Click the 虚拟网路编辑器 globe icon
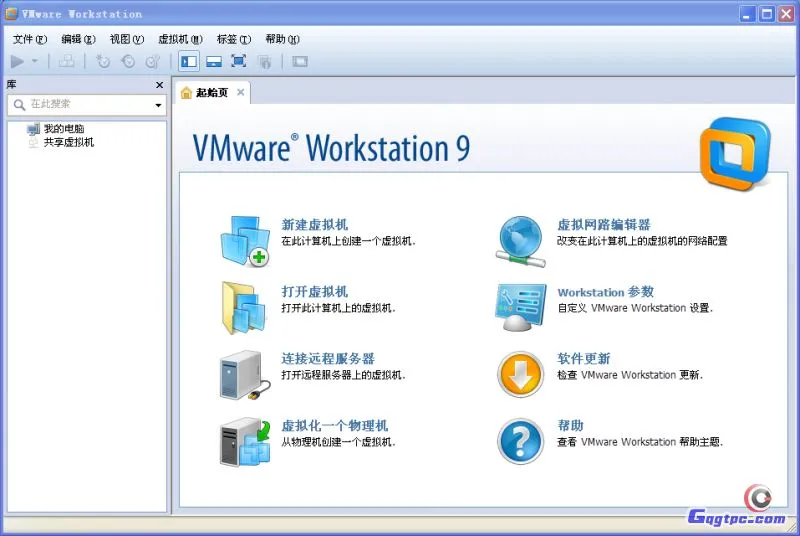 520,241
